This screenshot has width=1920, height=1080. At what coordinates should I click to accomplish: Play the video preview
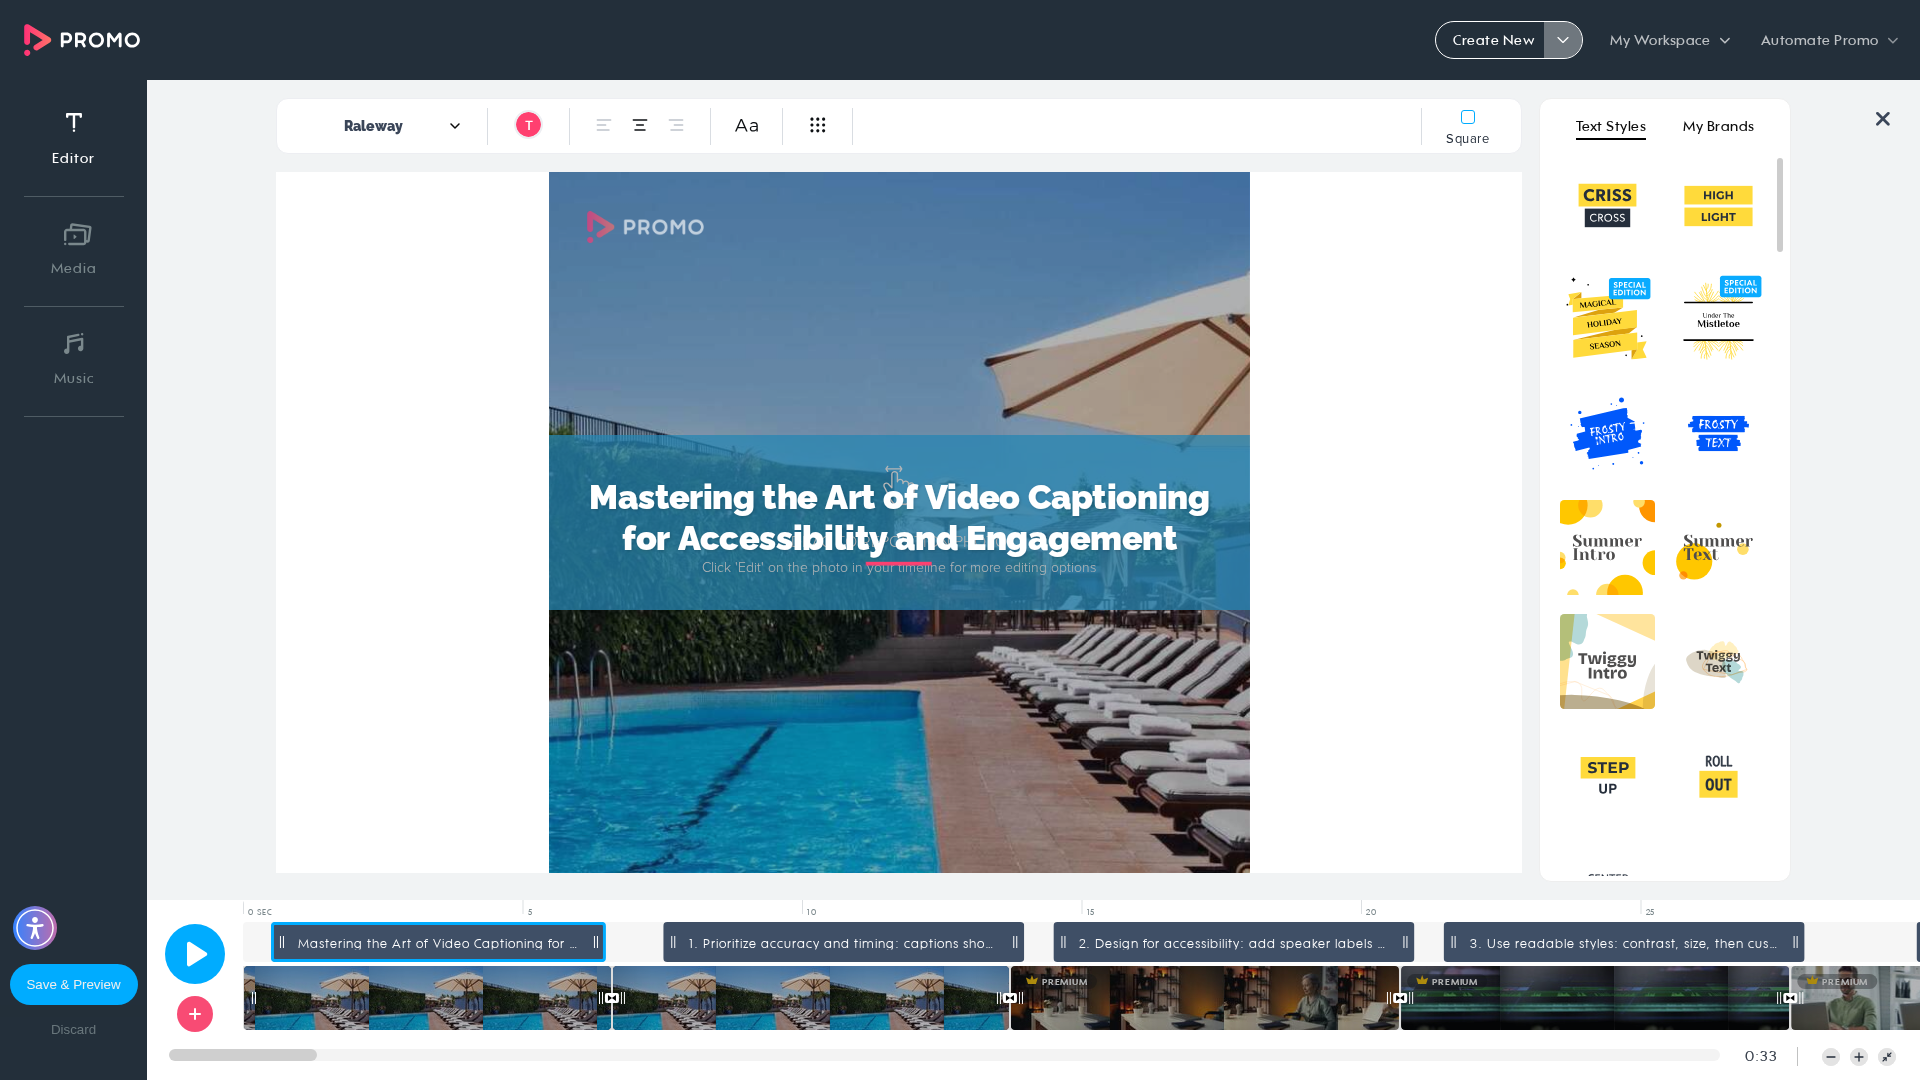click(x=195, y=954)
